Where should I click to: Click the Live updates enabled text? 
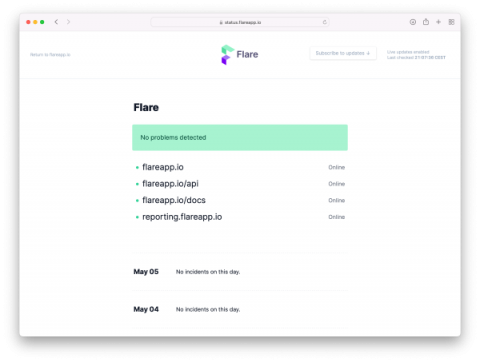408,52
